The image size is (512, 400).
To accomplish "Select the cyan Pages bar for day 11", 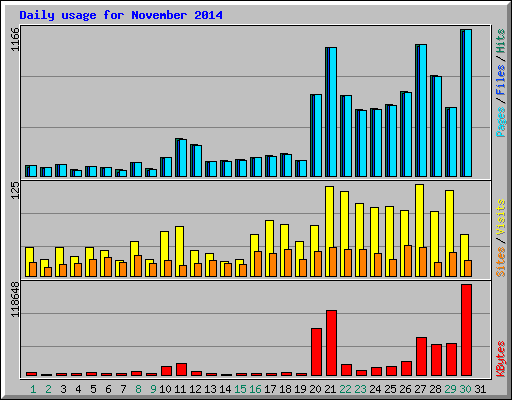I will point(183,158).
